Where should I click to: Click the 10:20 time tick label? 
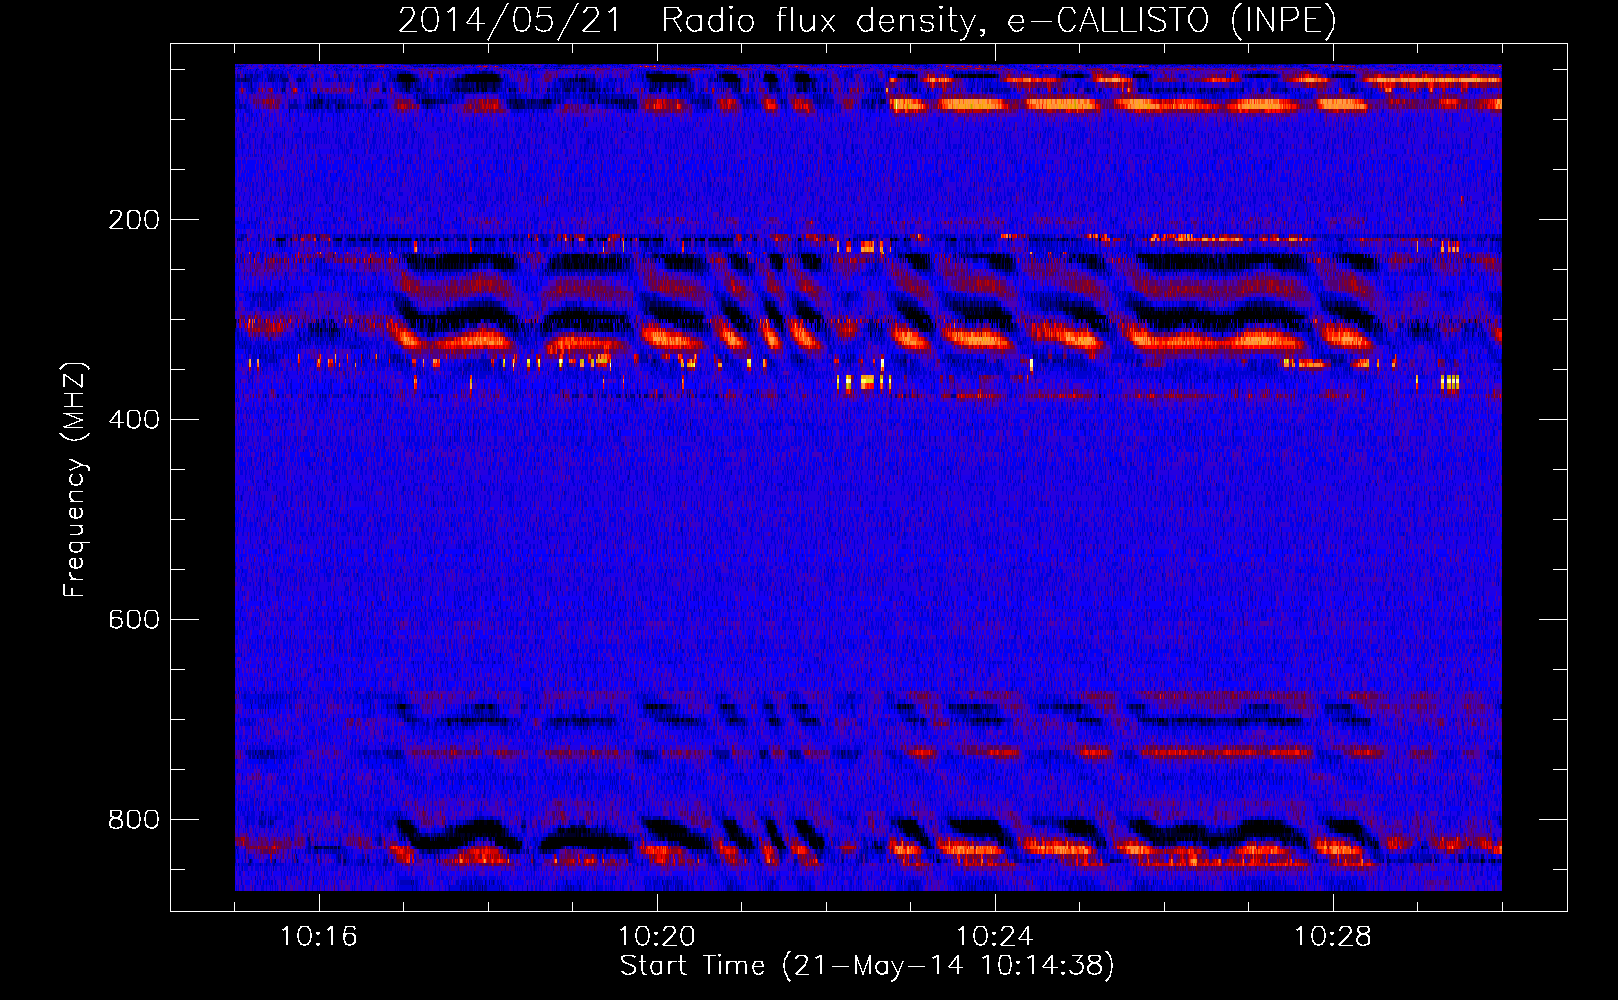[657, 937]
